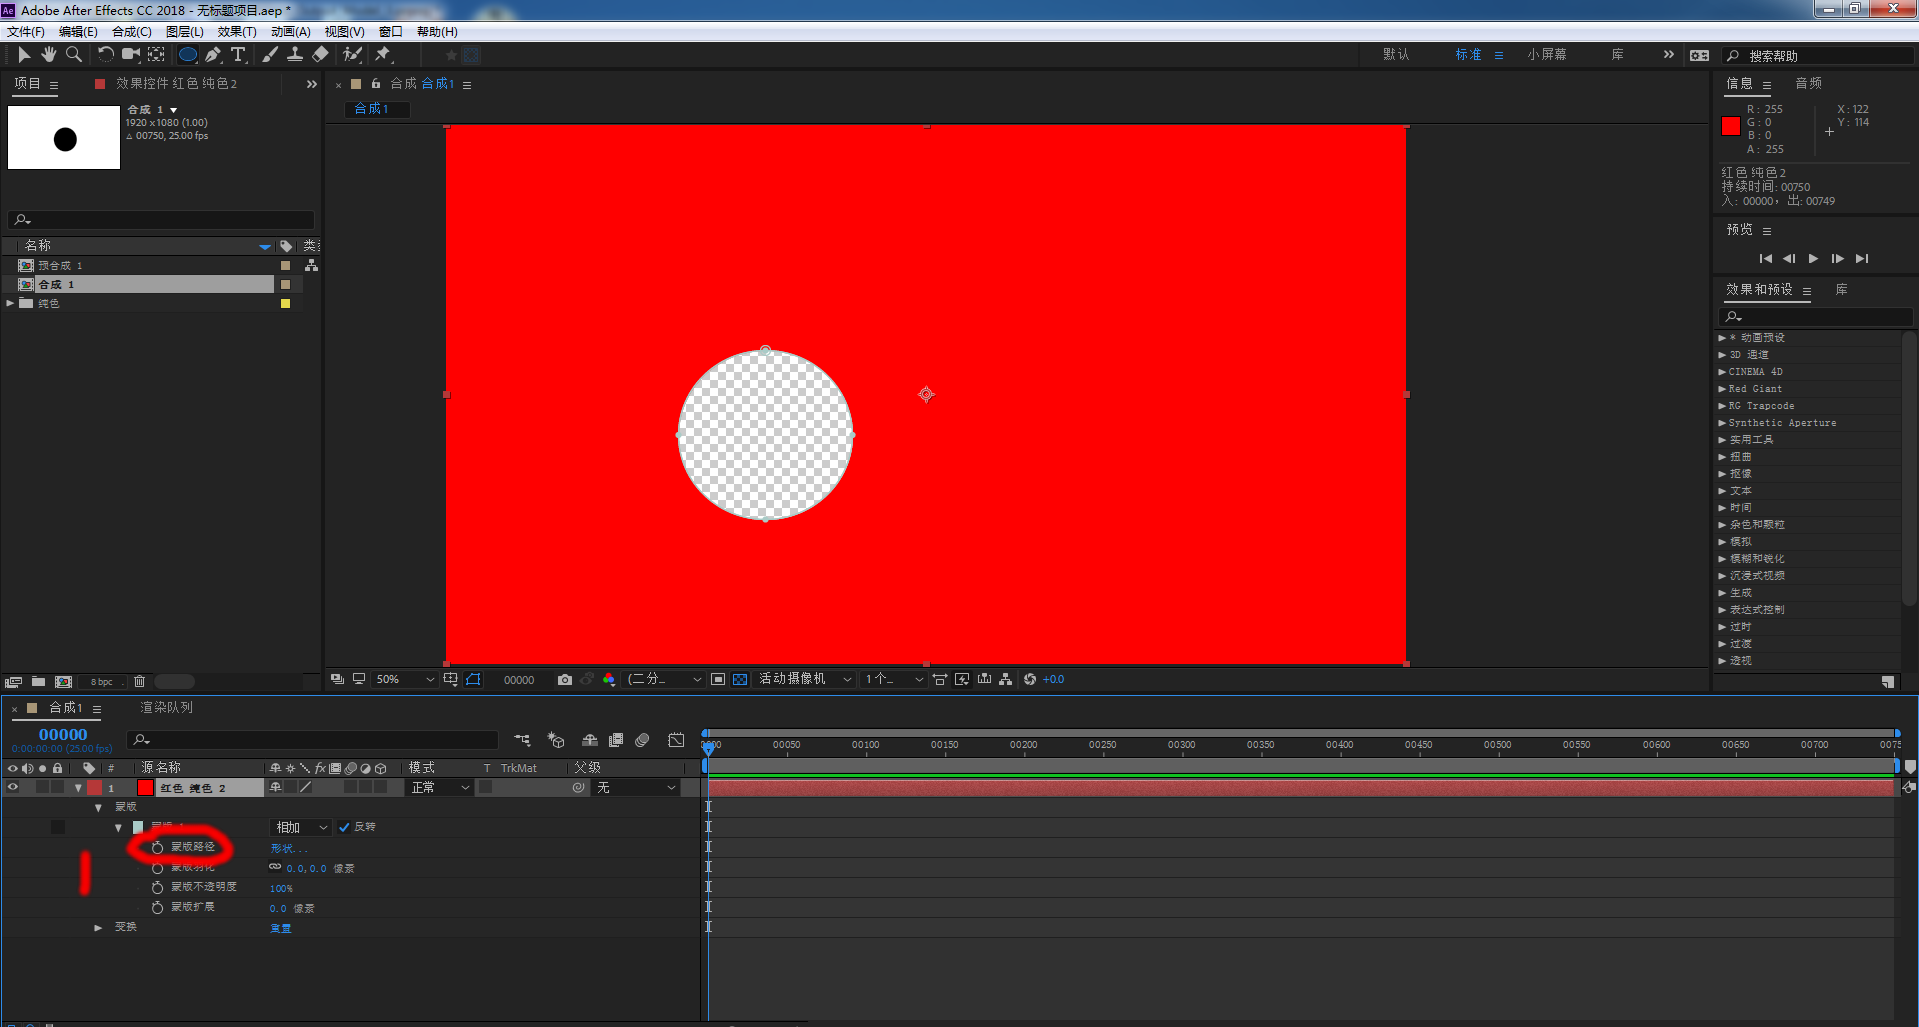Click the reset exposure icon
The width and height of the screenshot is (1919, 1027).
point(1030,680)
